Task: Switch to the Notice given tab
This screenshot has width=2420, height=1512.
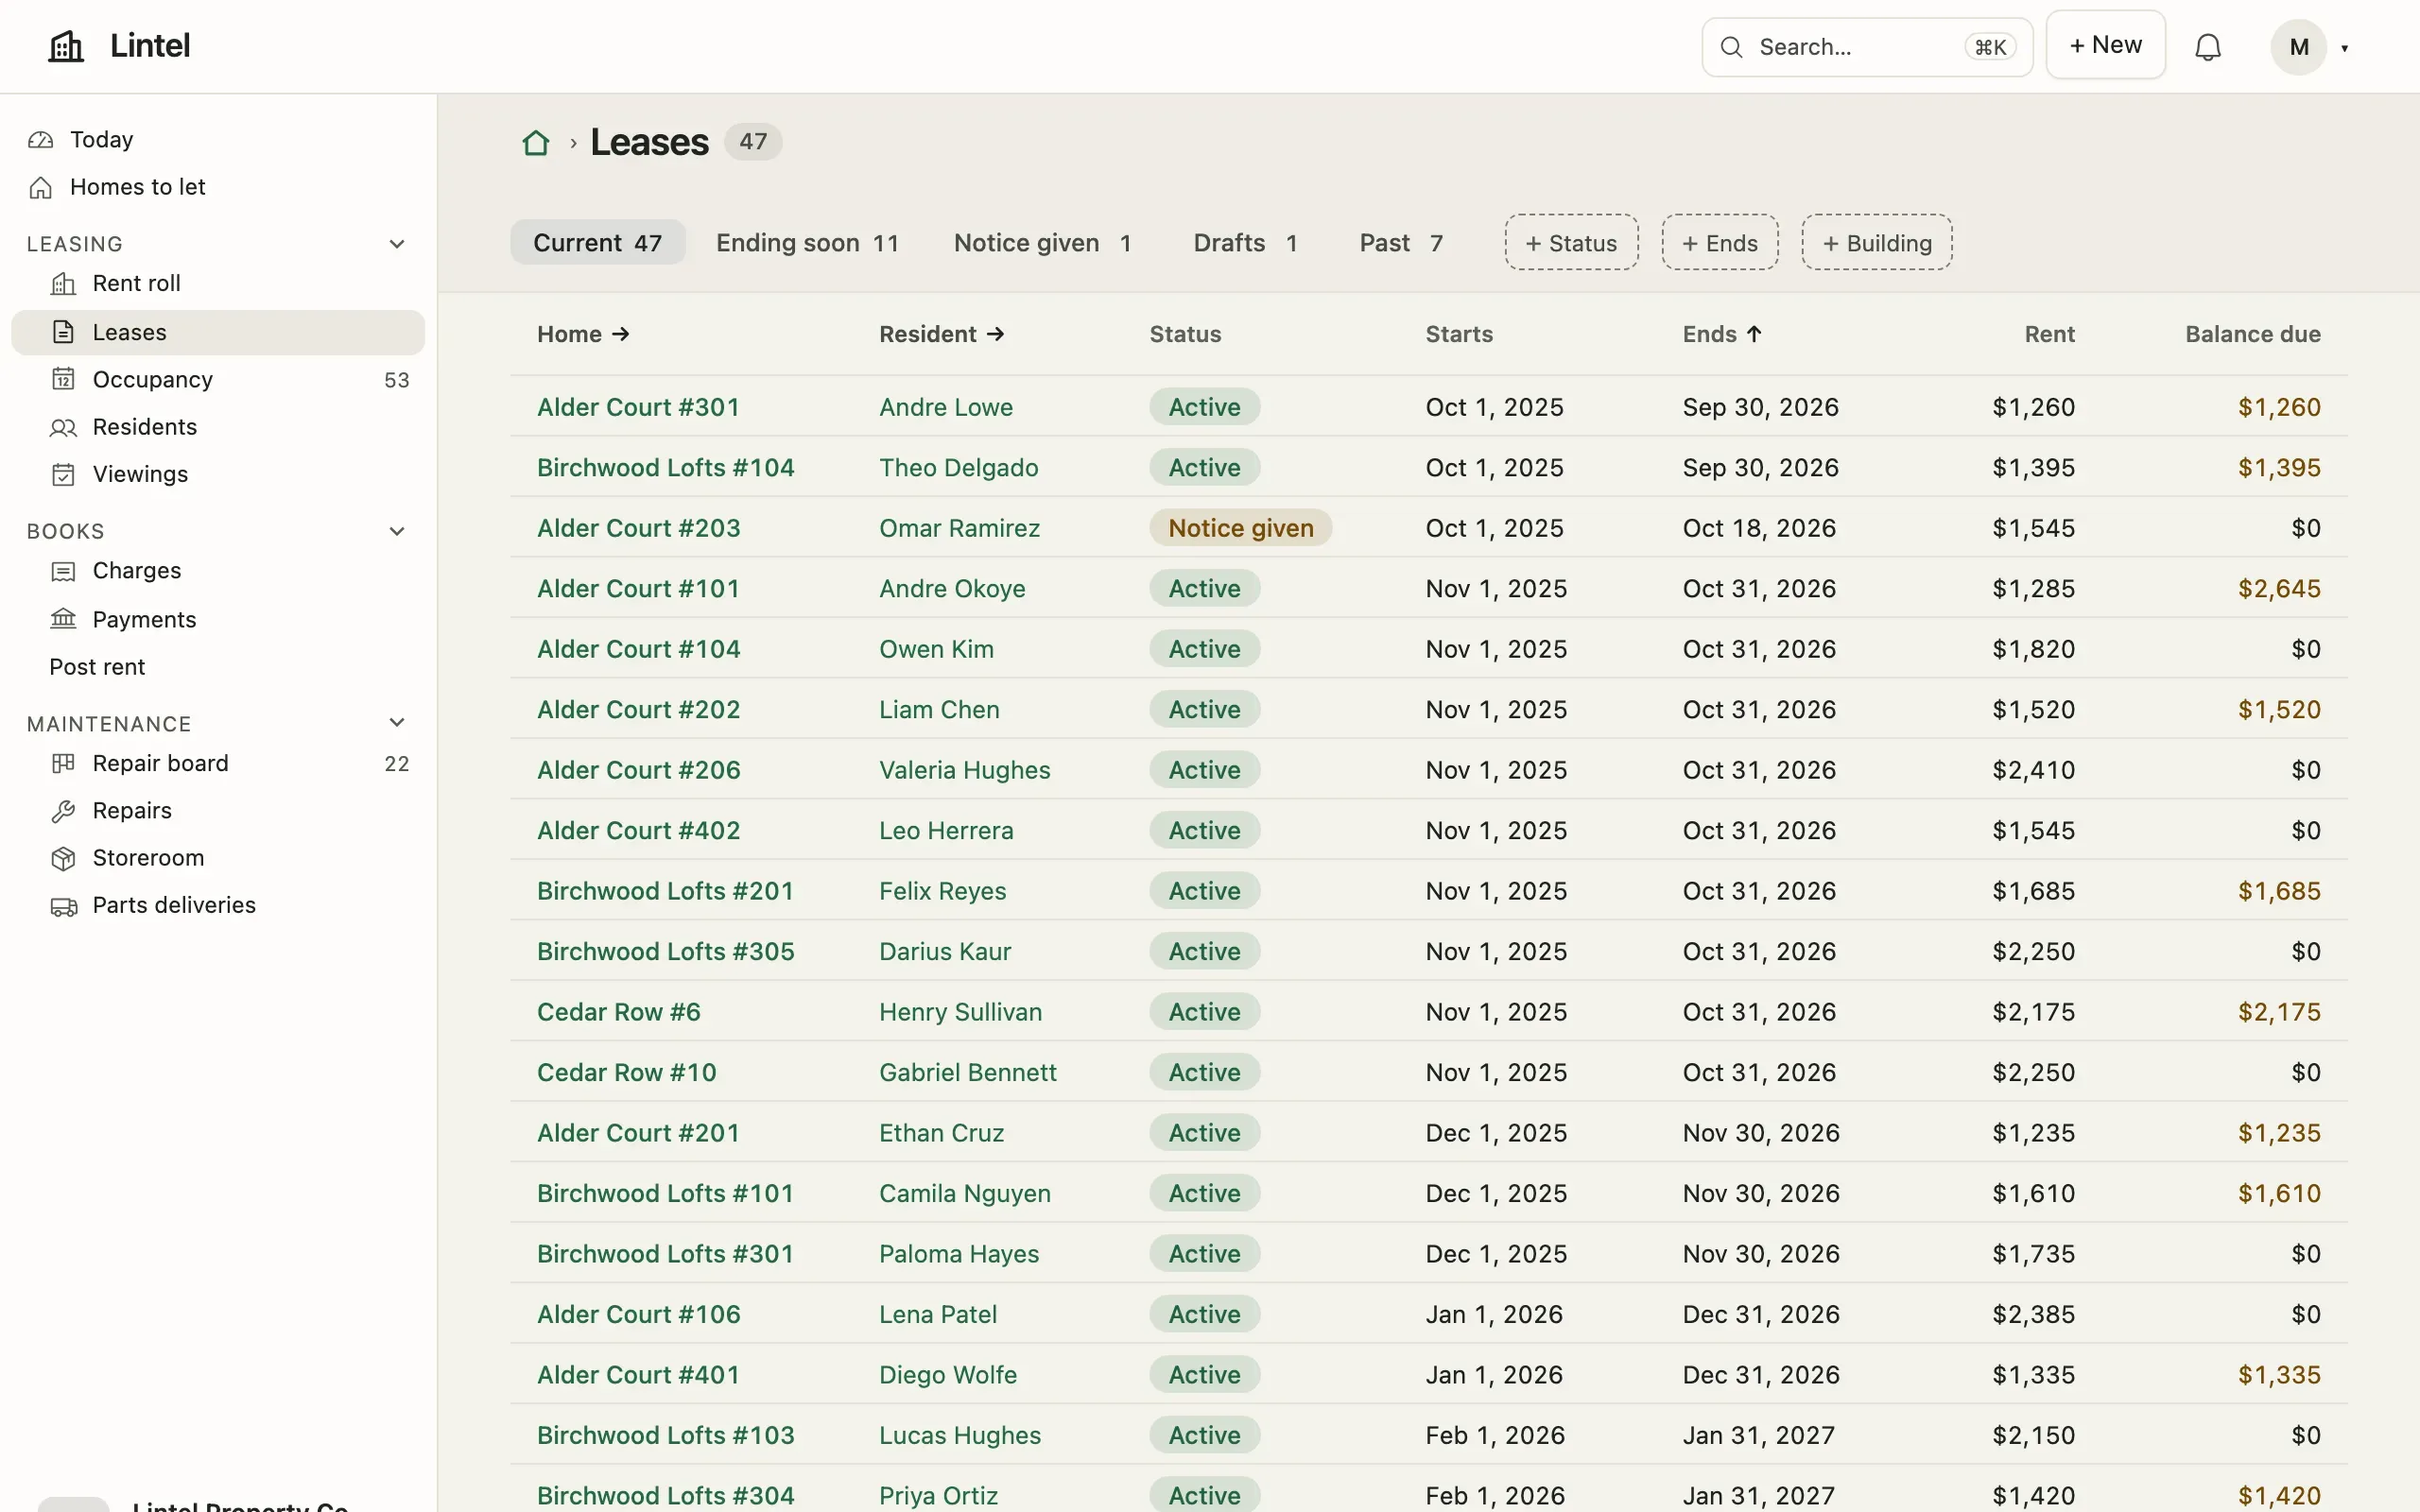Action: pyautogui.click(x=1042, y=243)
